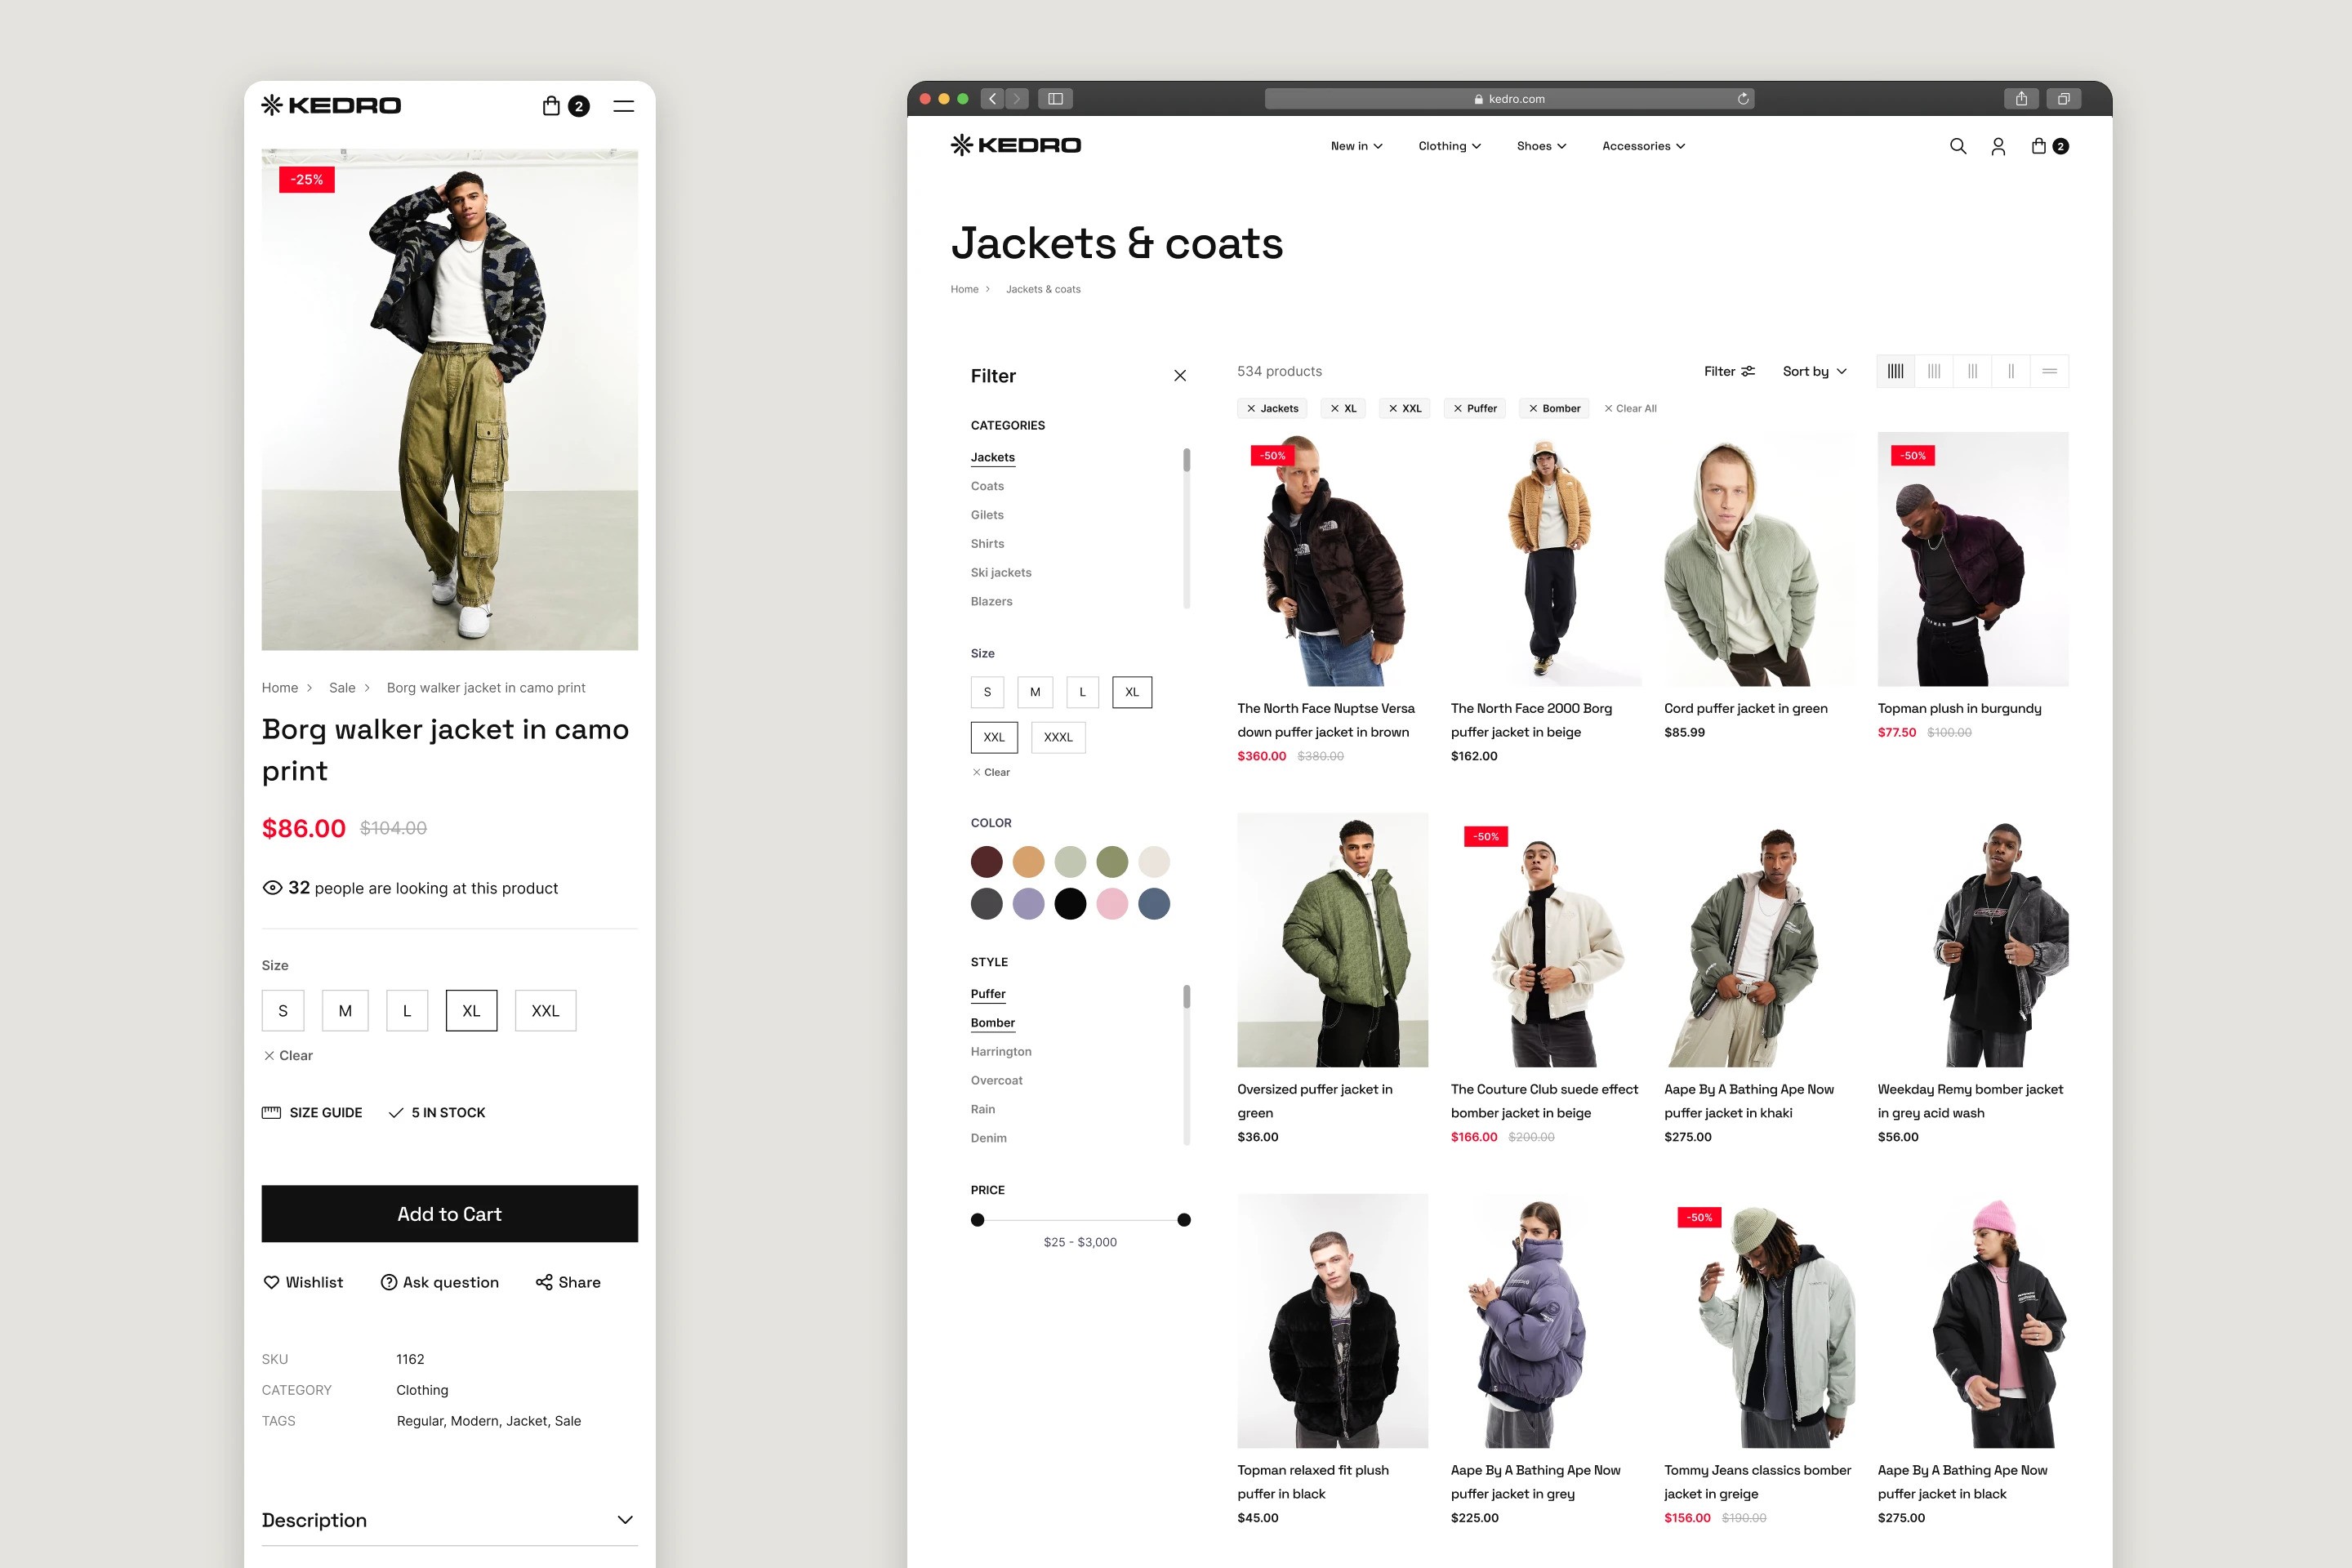Click the search magnifier icon in header
The height and width of the screenshot is (1568, 2352).
(1957, 146)
